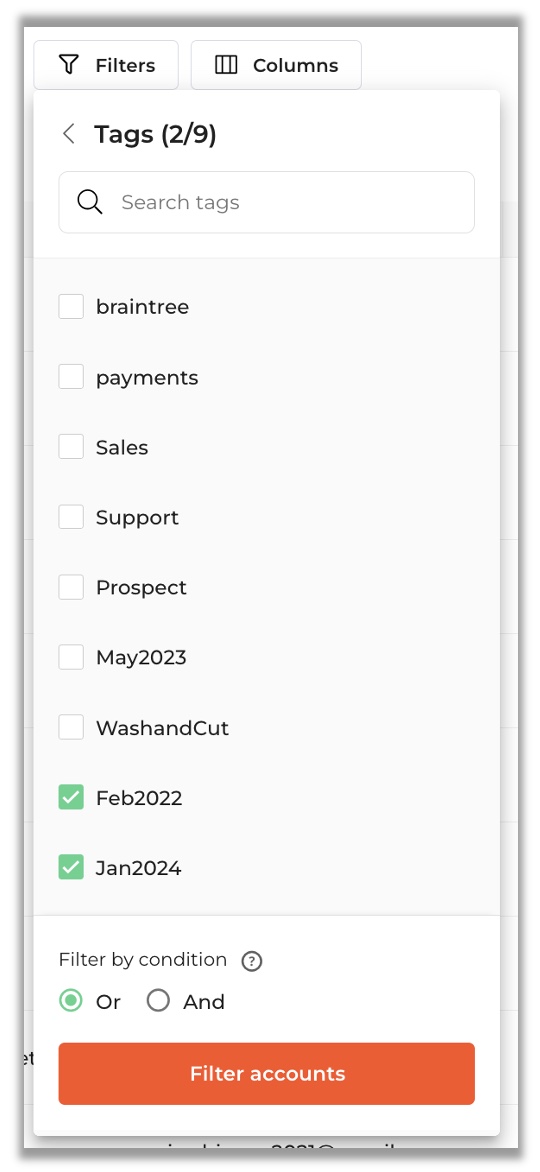Select the WashandCut tag checkbox

pos(71,727)
